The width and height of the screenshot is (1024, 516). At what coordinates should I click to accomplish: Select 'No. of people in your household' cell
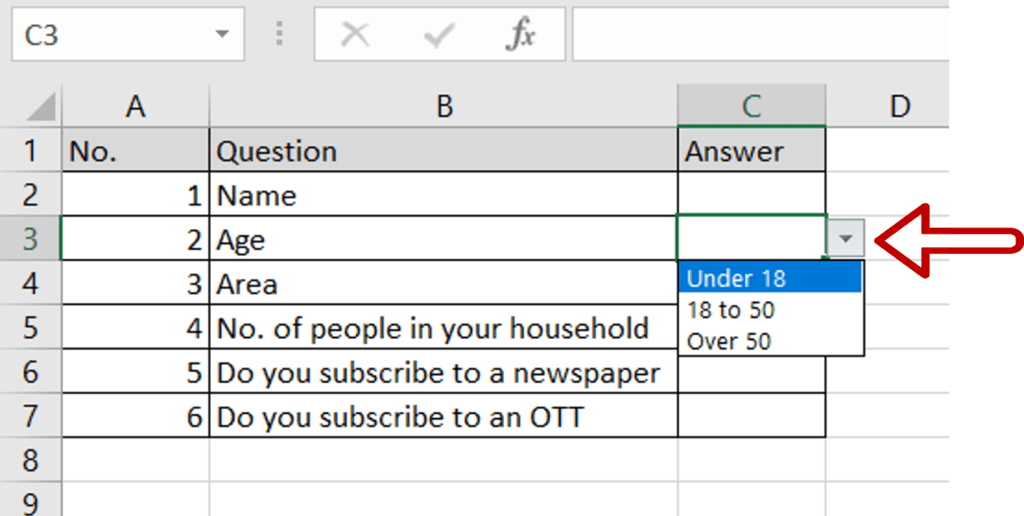click(x=443, y=327)
